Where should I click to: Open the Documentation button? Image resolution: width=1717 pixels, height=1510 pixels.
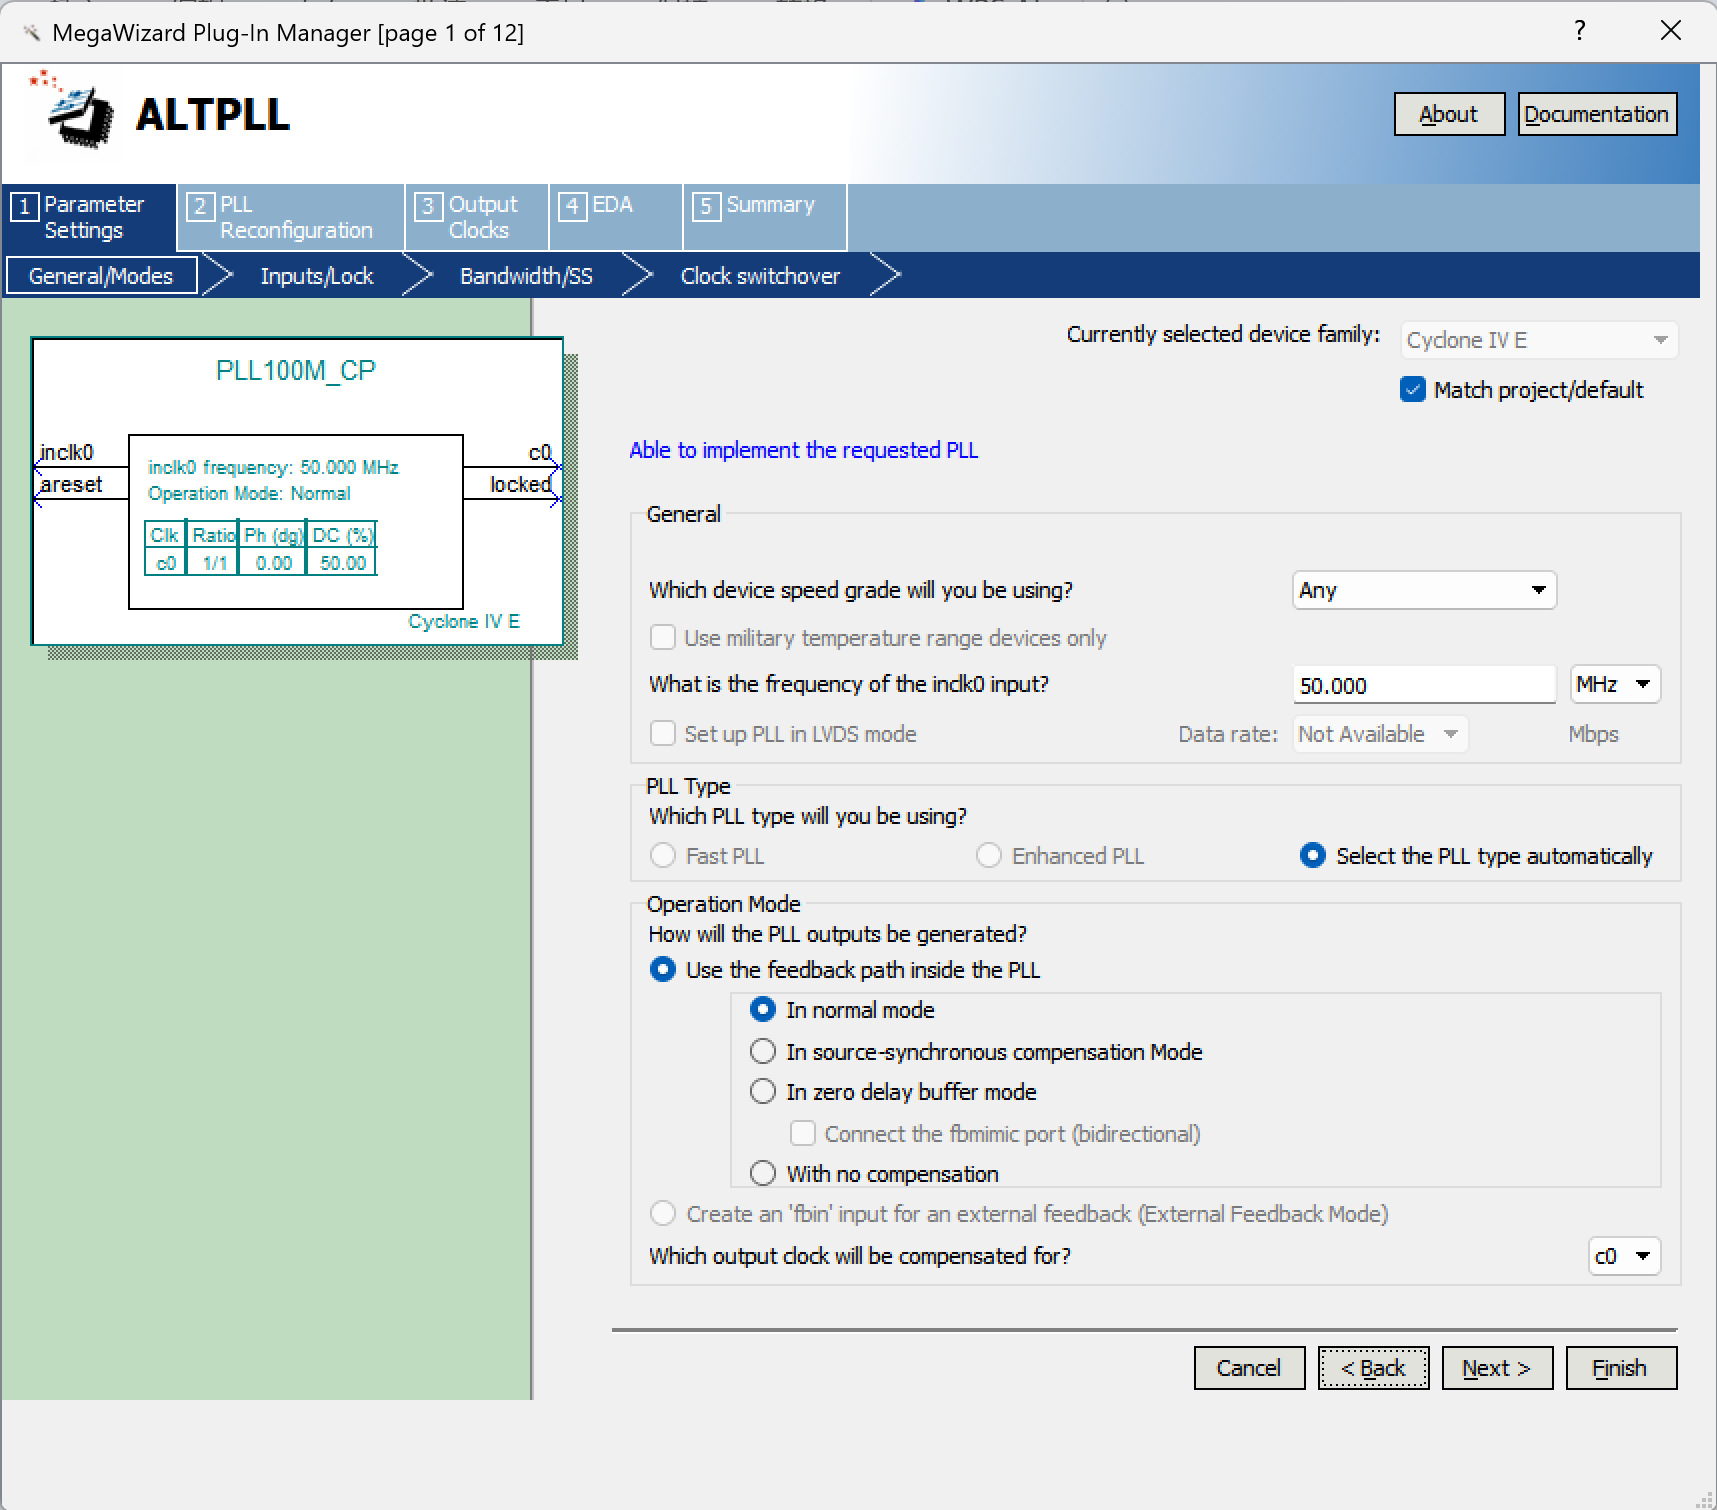pos(1597,114)
